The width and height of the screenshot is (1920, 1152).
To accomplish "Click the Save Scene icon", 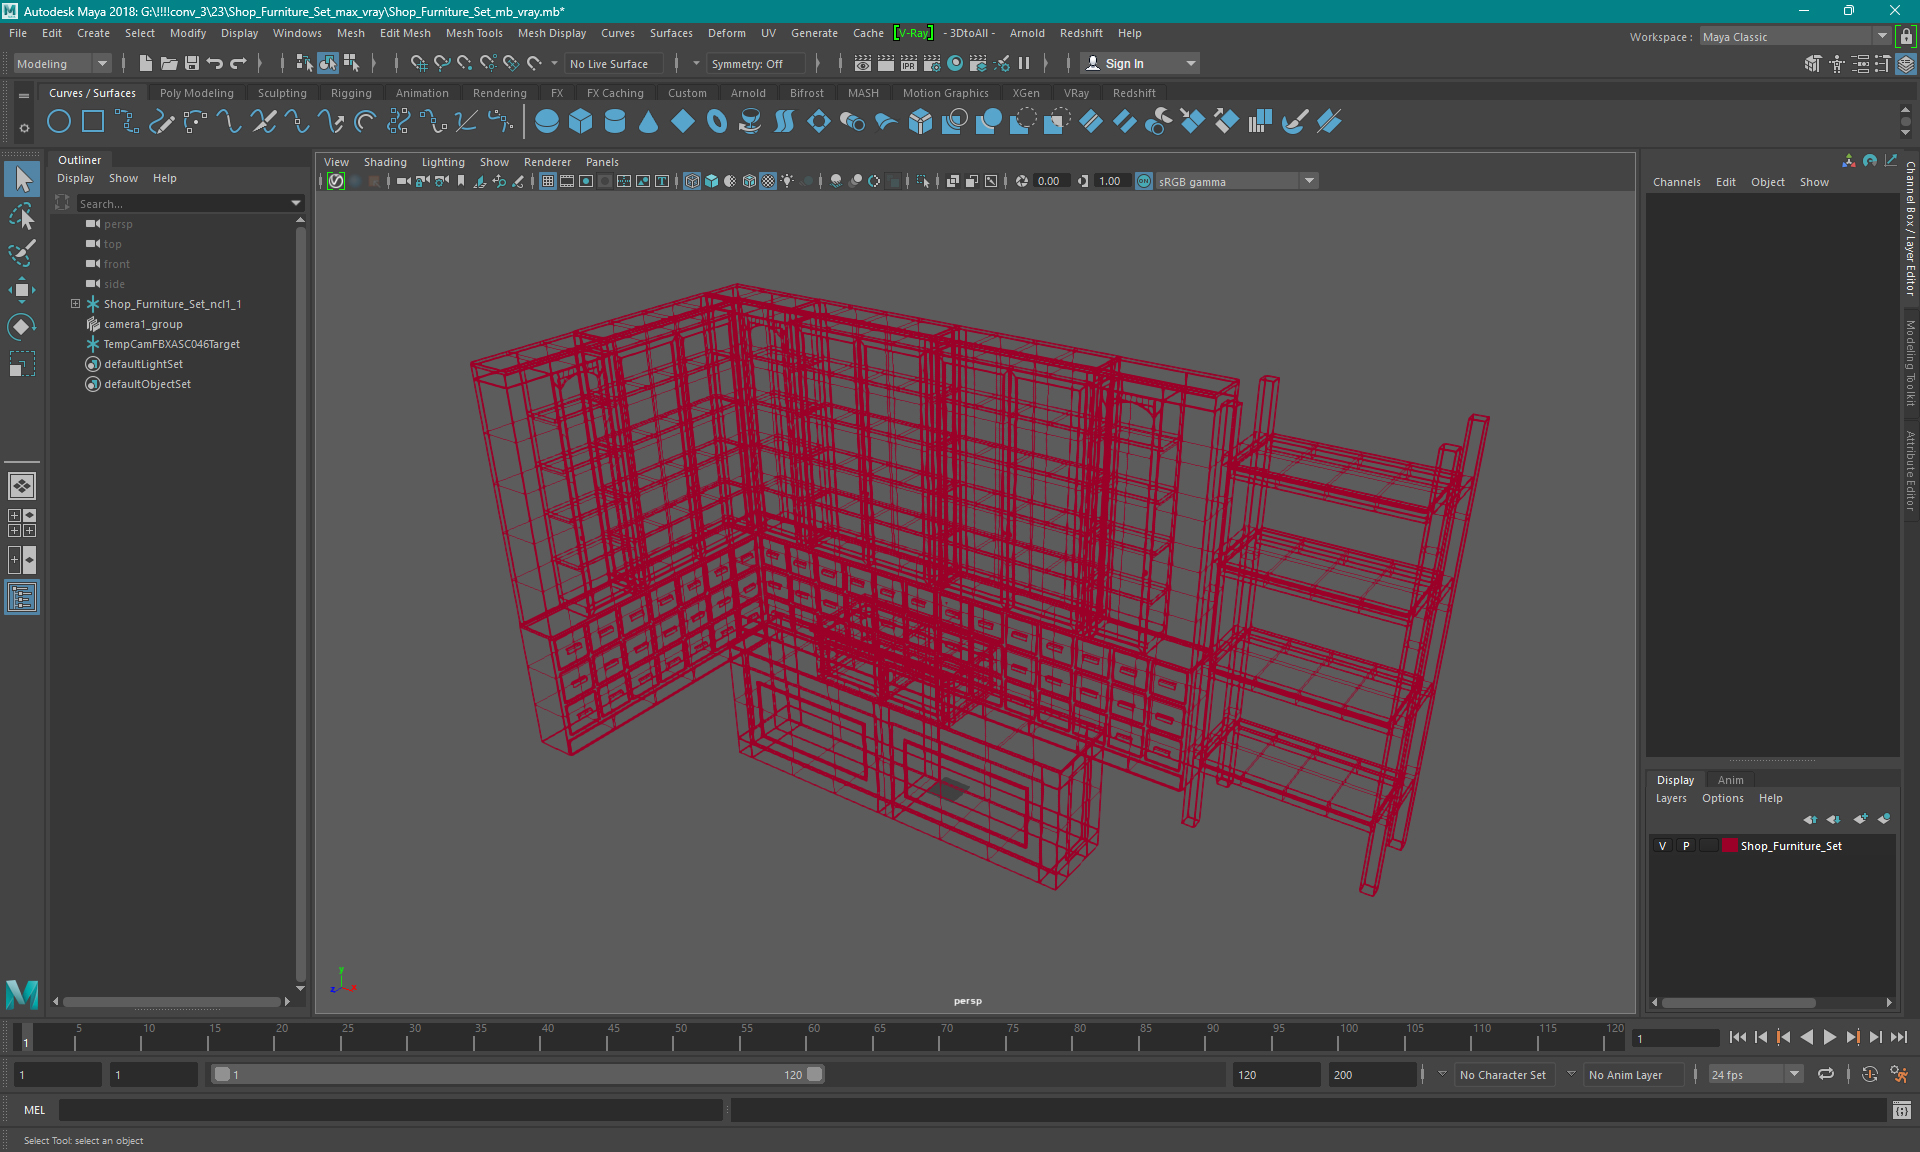I will click(192, 63).
